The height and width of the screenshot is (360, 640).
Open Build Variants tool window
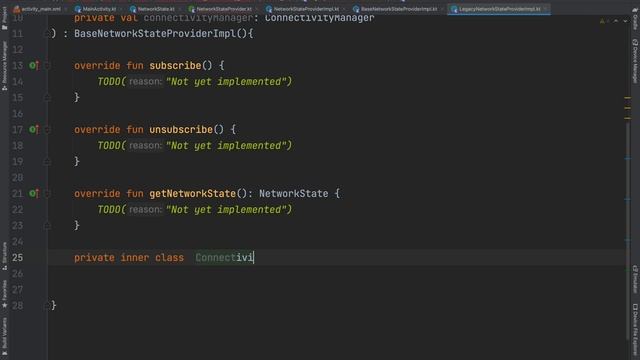click(x=4, y=337)
